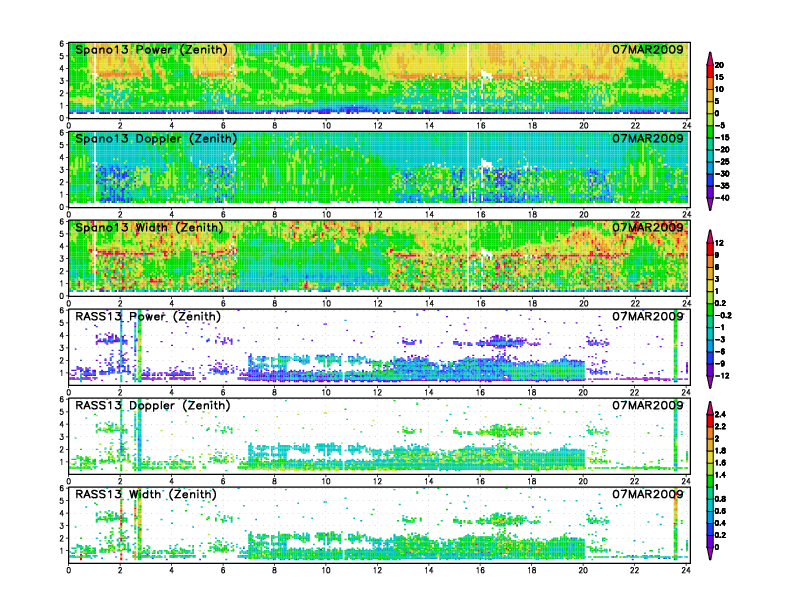Screen dimensions: 792x612
Task: Pick the red segment beside colorbar label 2.2
Action: point(710,421)
